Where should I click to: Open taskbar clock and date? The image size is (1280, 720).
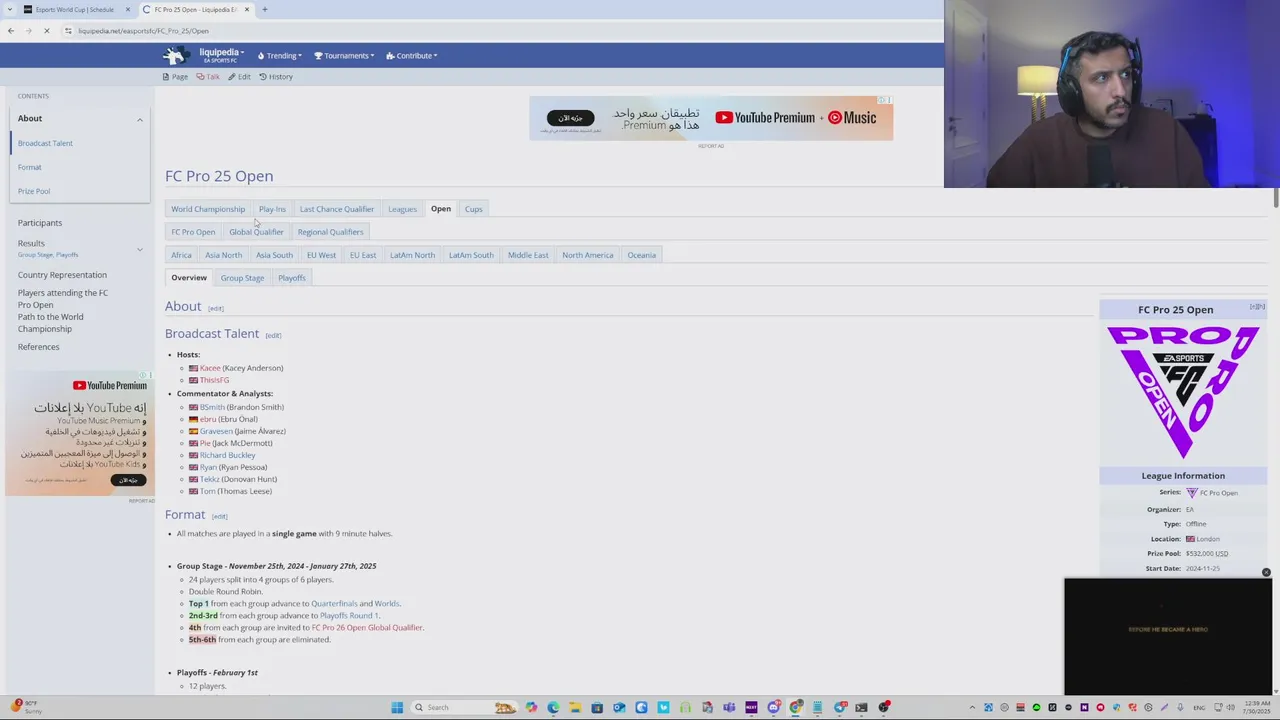click(1256, 708)
